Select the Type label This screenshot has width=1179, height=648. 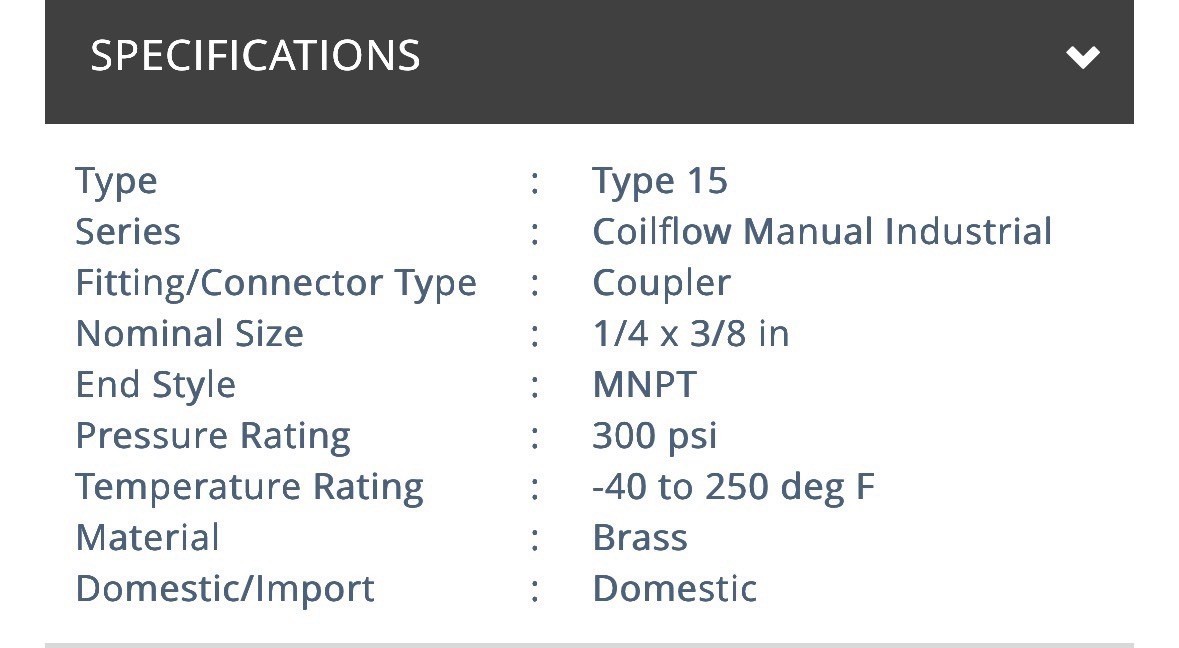coord(116,182)
